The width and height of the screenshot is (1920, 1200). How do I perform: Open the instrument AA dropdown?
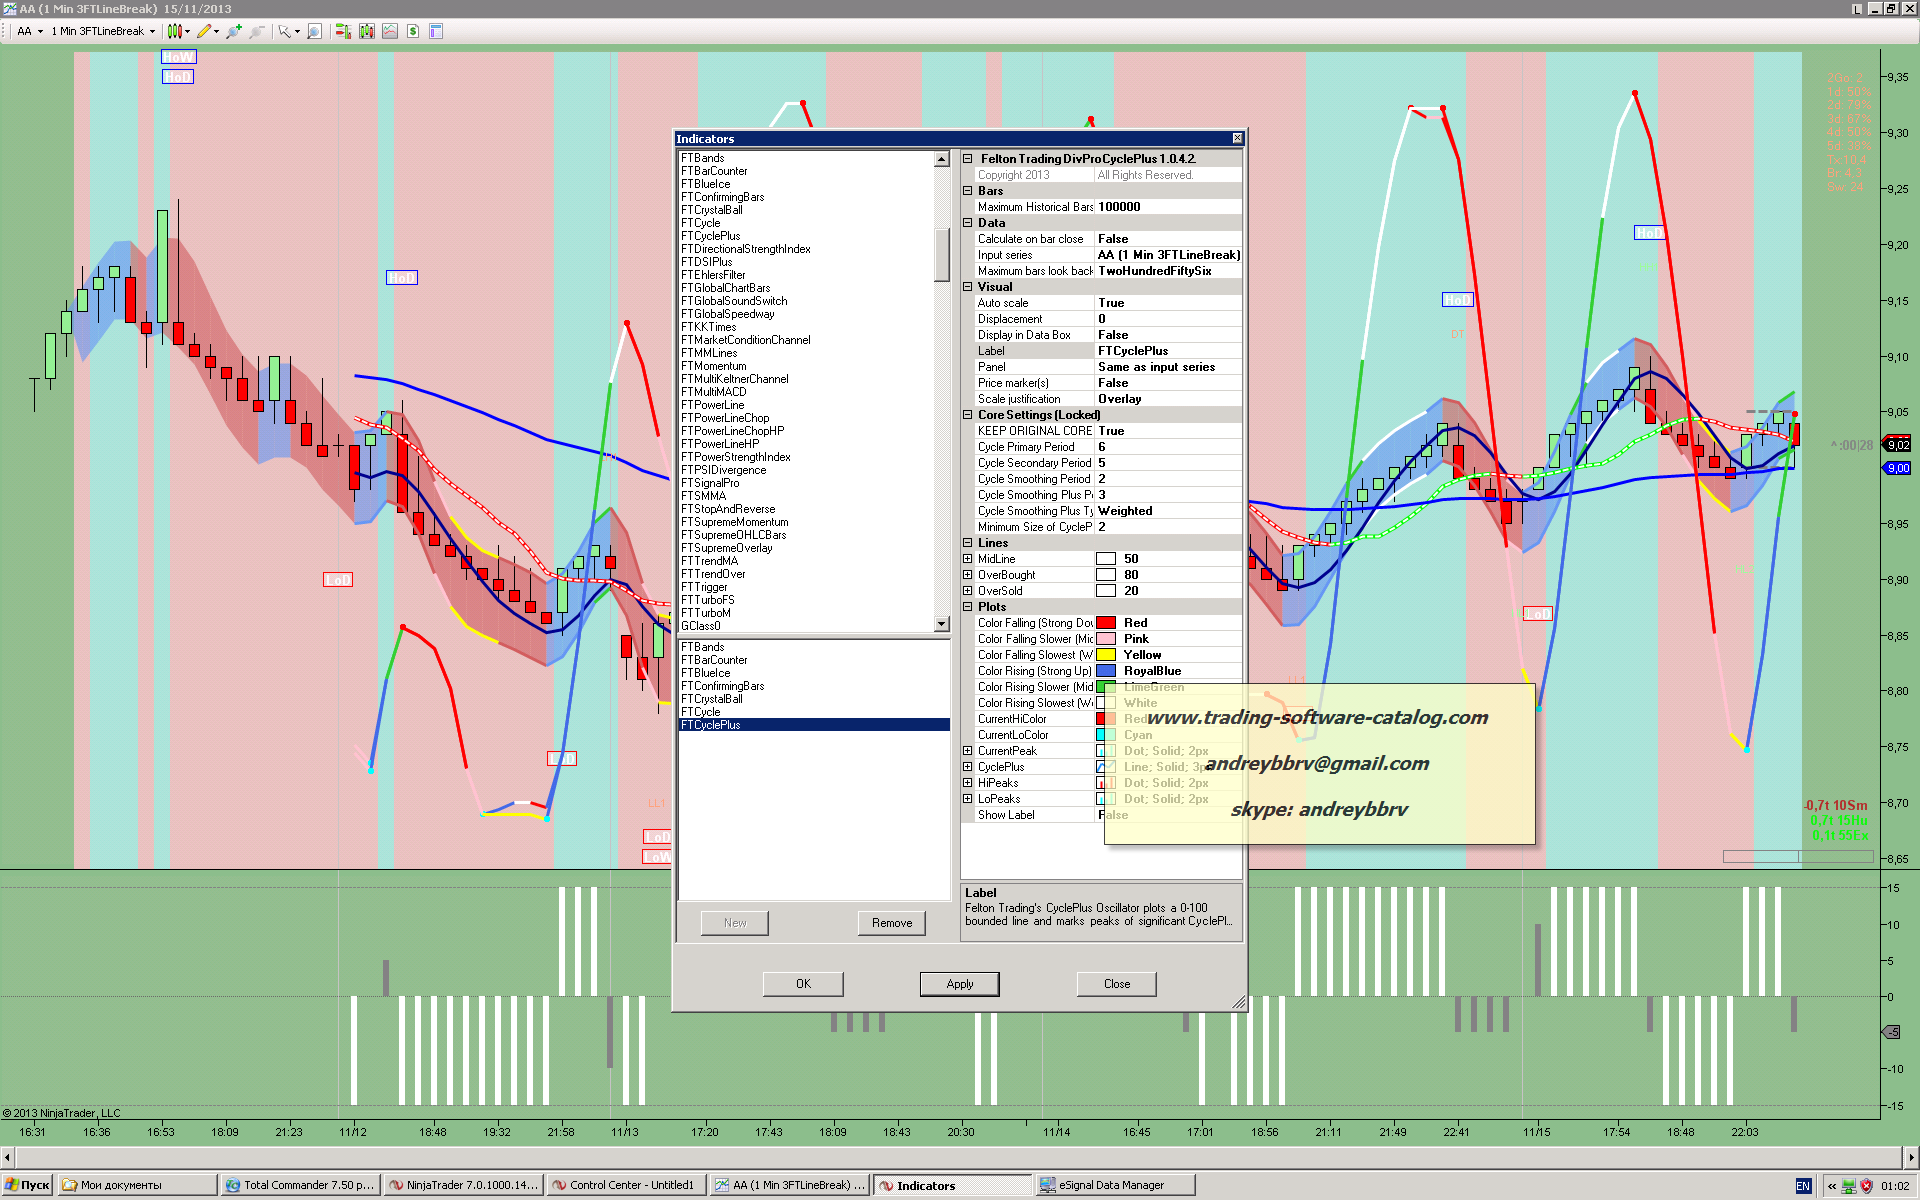coord(40,31)
